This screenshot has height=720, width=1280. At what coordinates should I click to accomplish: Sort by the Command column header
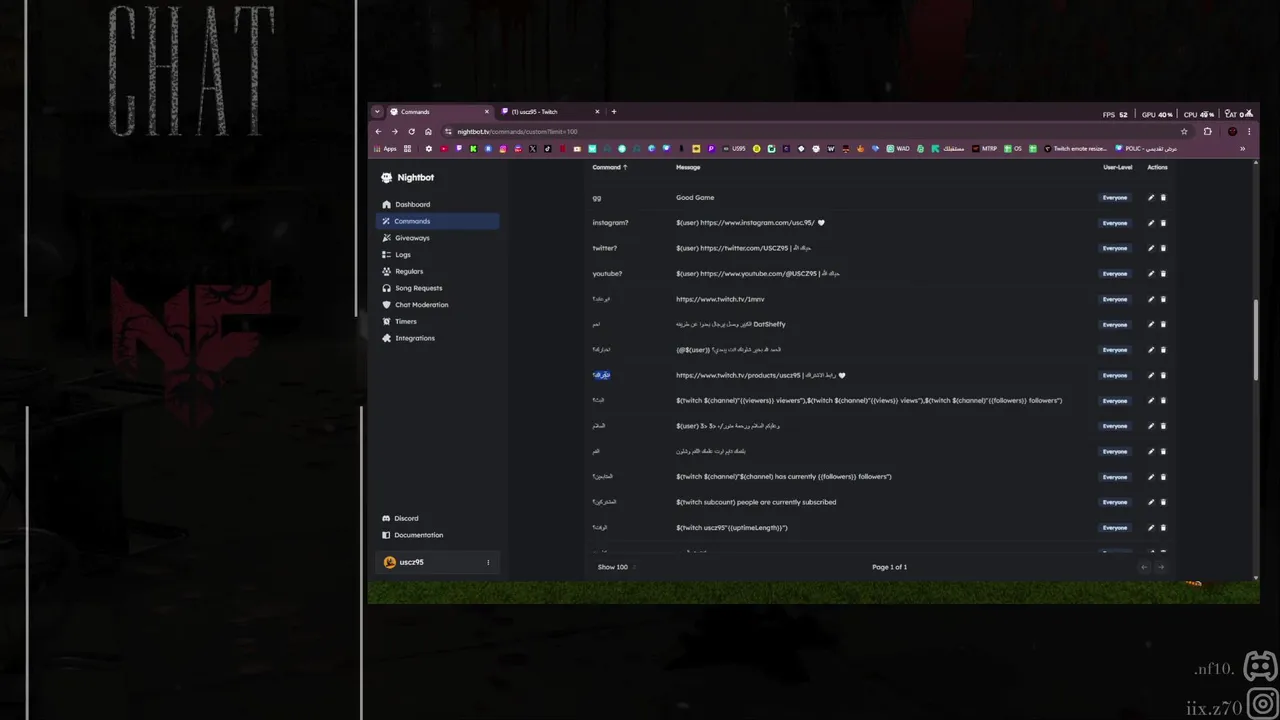(x=610, y=167)
